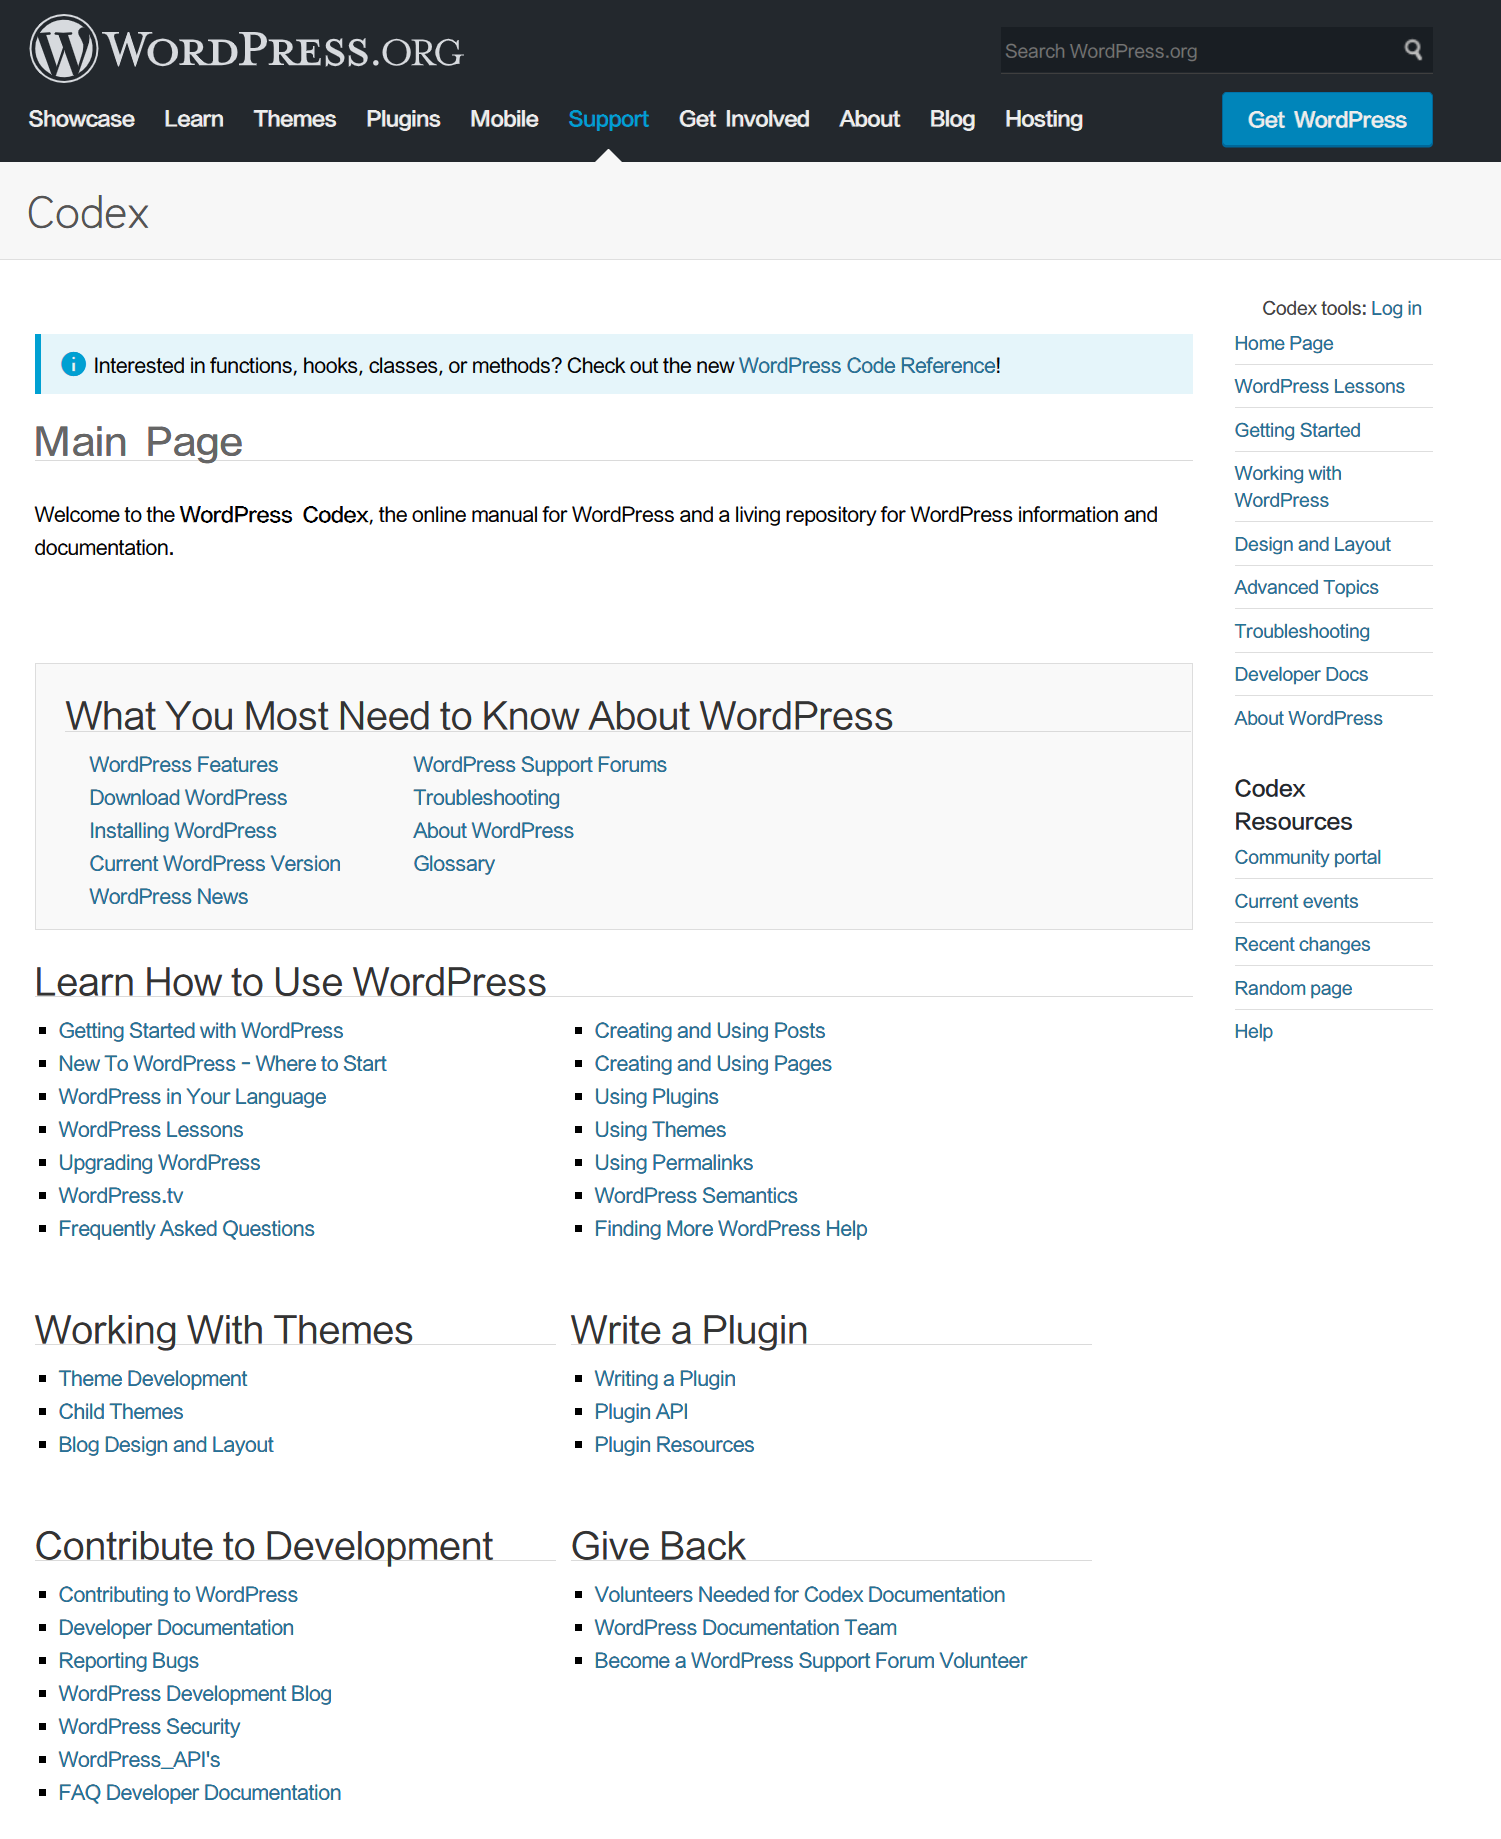Screen dimensions: 1501x1839
Task: Open the WordPress Features link
Action: click(184, 765)
